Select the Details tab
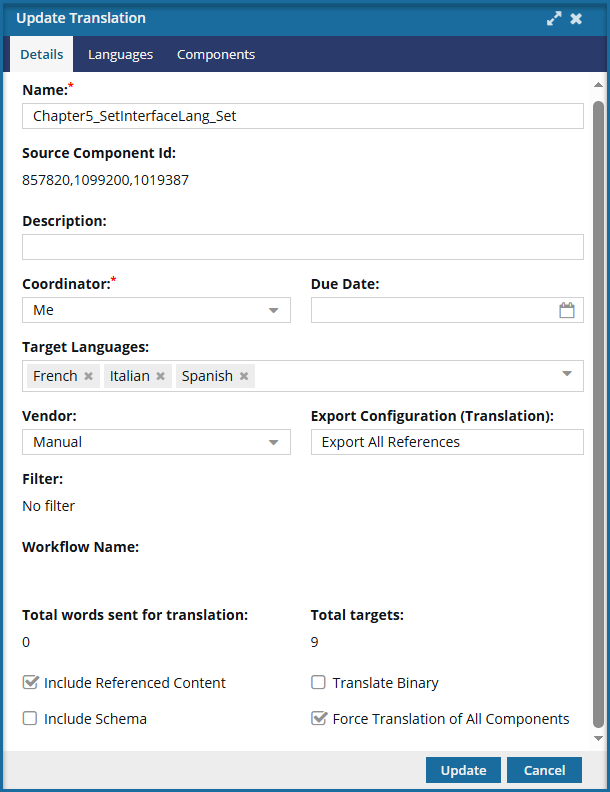 coord(42,55)
